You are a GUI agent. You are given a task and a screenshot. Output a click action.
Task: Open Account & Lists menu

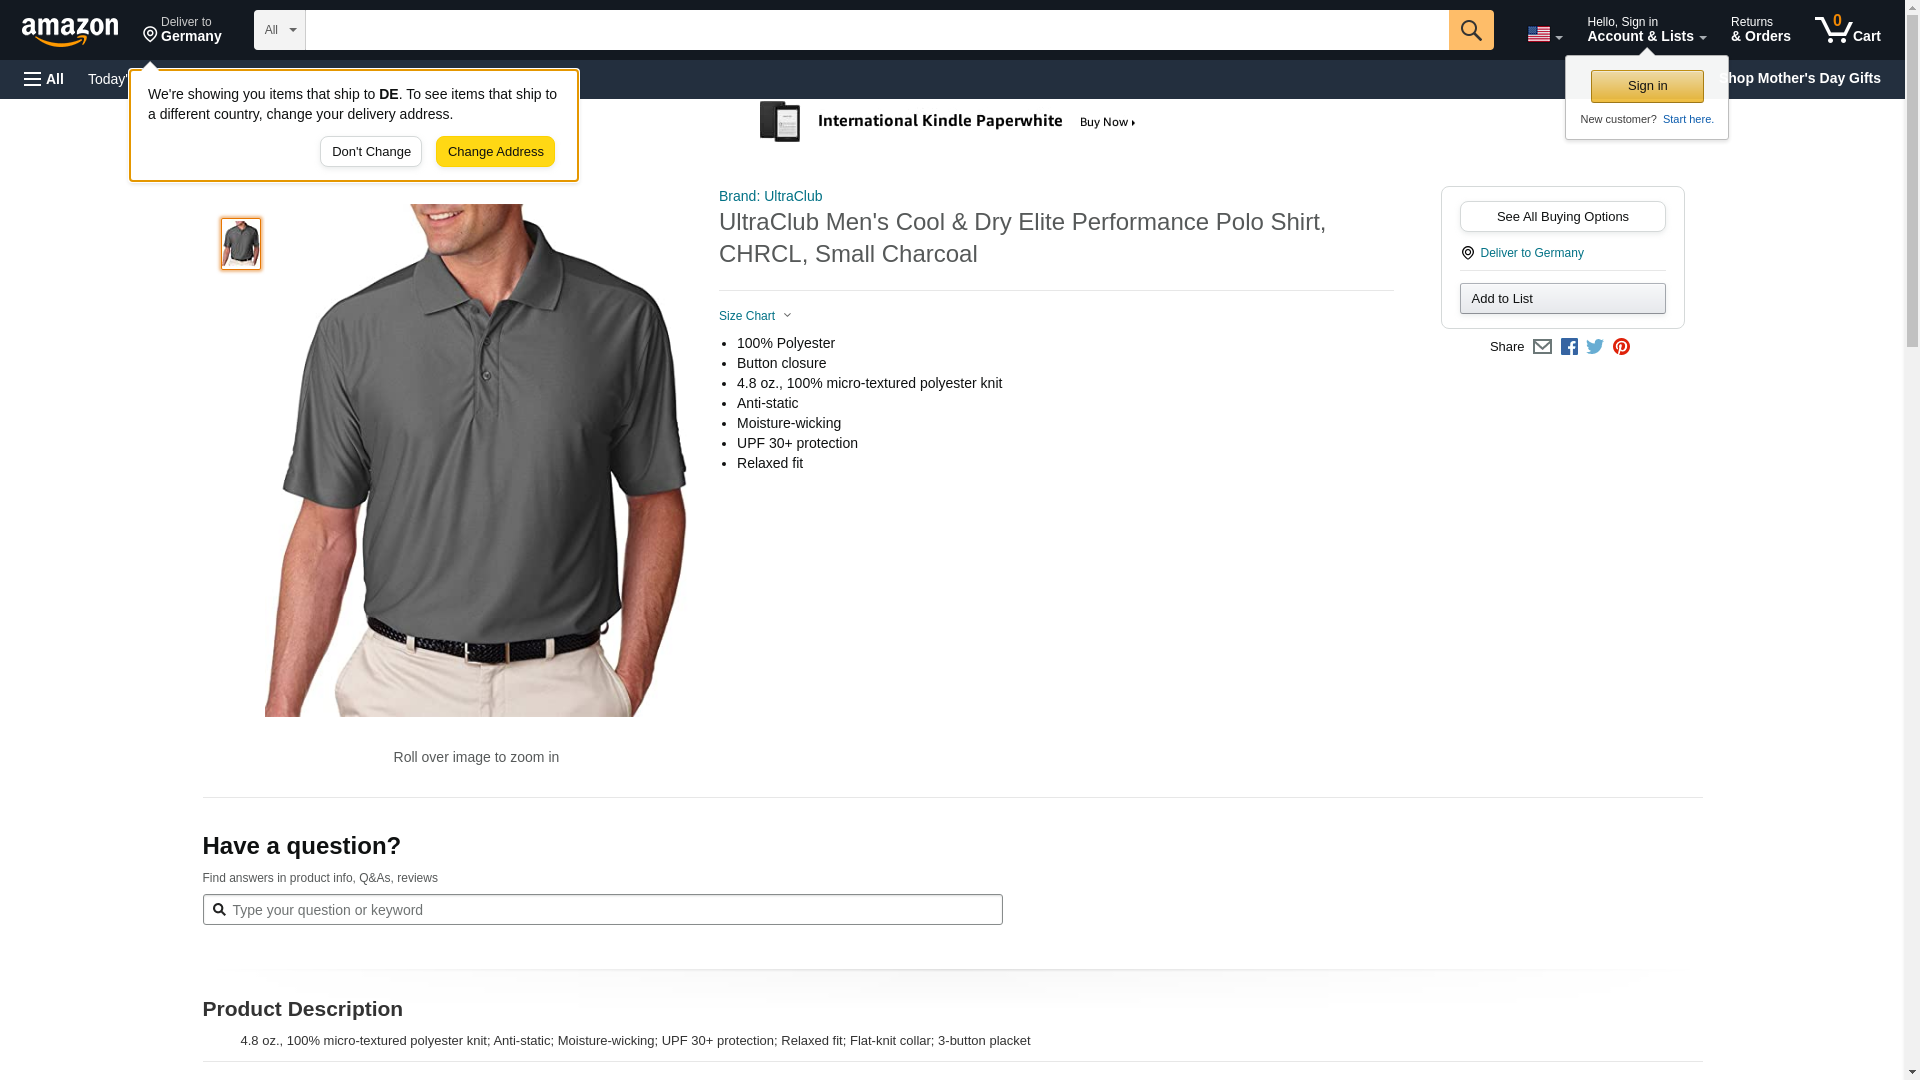click(x=1646, y=30)
